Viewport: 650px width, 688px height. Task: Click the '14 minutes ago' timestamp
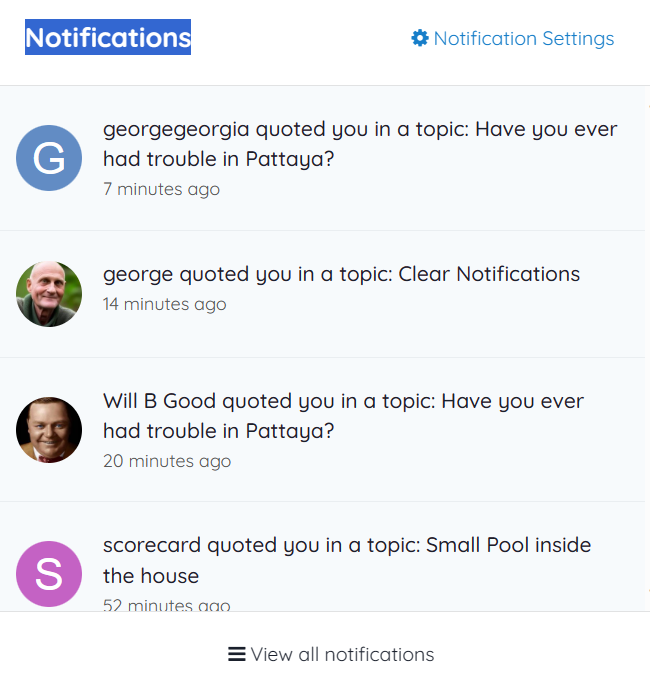(165, 304)
